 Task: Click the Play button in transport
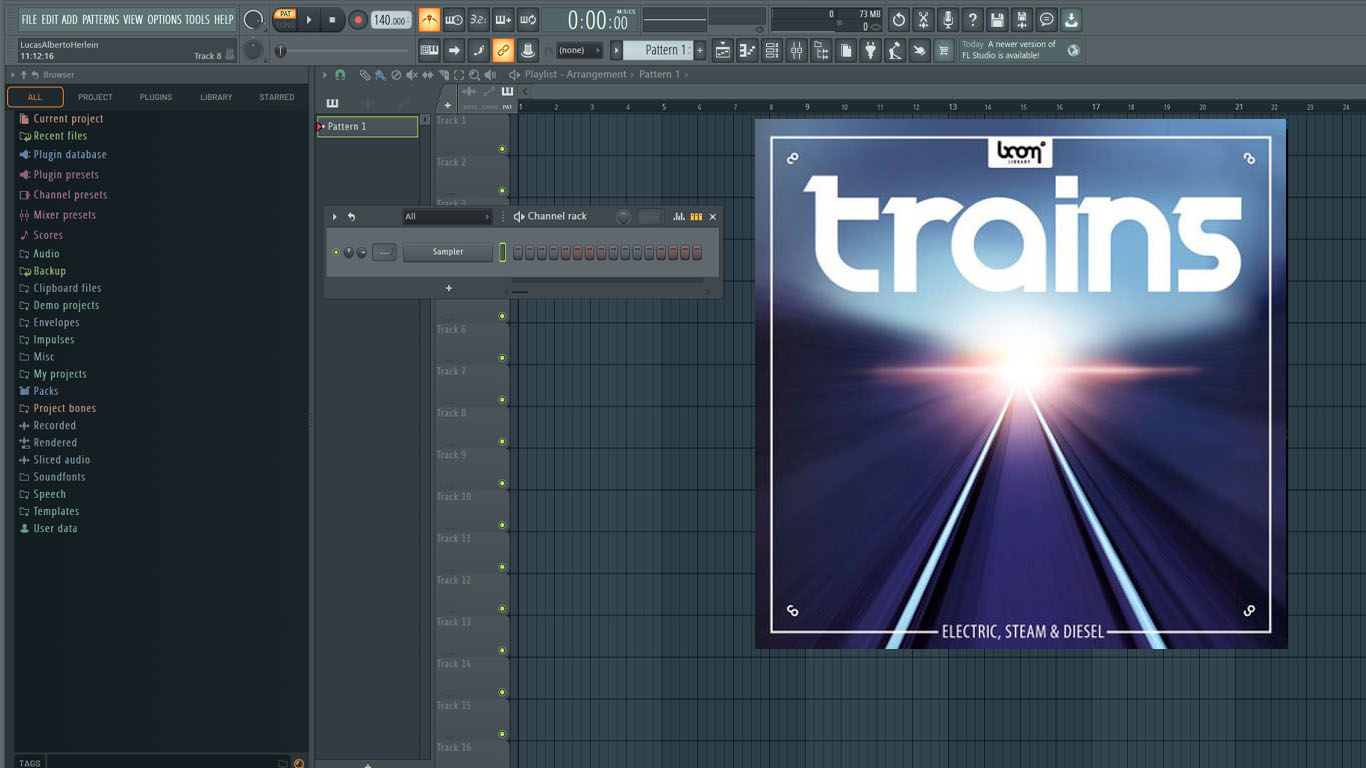[x=309, y=20]
